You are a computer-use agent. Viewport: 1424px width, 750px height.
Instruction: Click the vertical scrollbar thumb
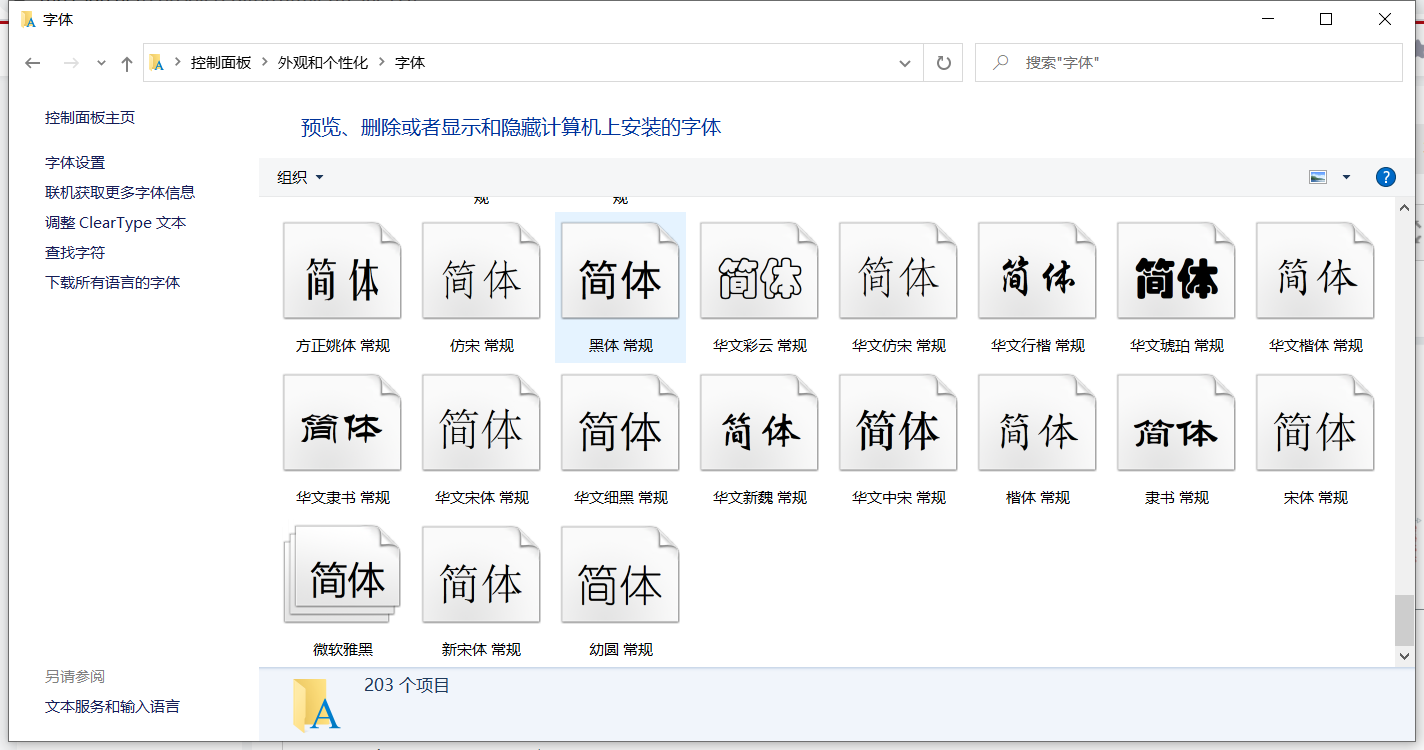pyautogui.click(x=1404, y=620)
